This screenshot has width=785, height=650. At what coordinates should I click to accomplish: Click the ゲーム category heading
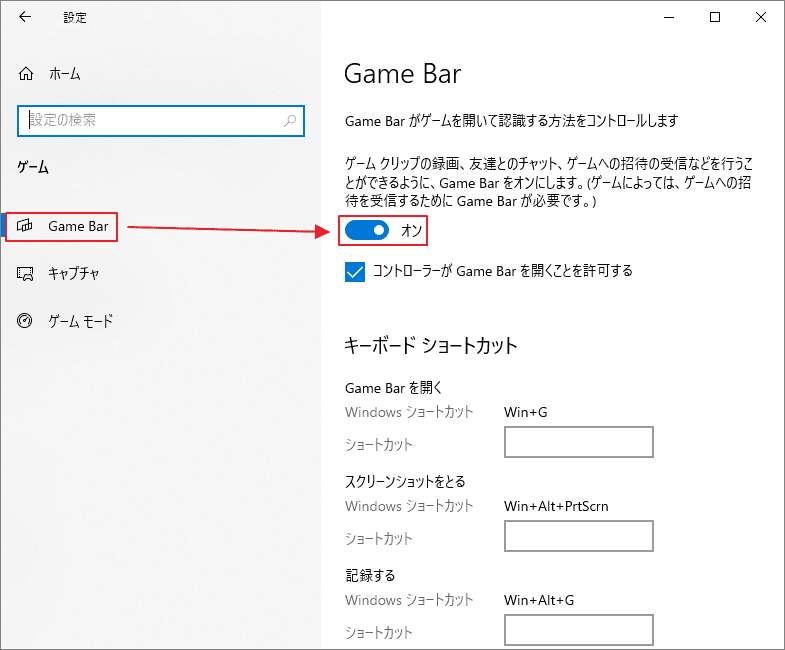(x=33, y=167)
